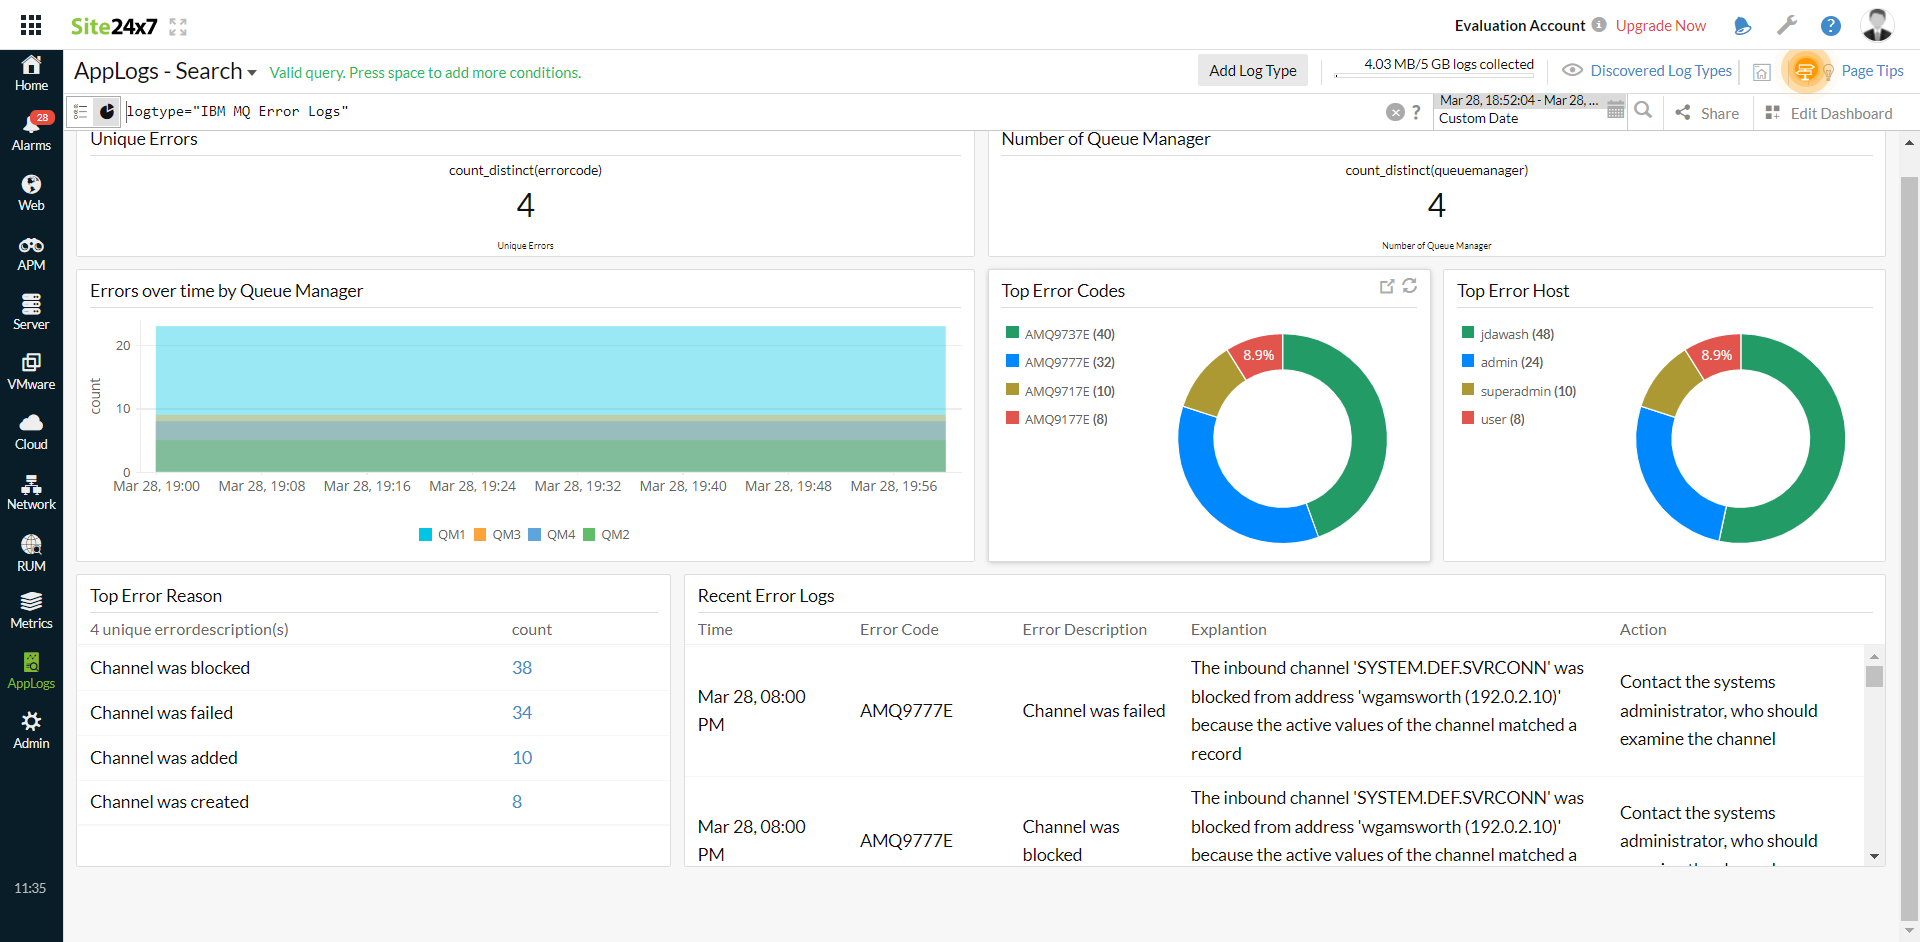The image size is (1920, 942).
Task: Click the search magnifier beside the date range
Action: point(1644,111)
